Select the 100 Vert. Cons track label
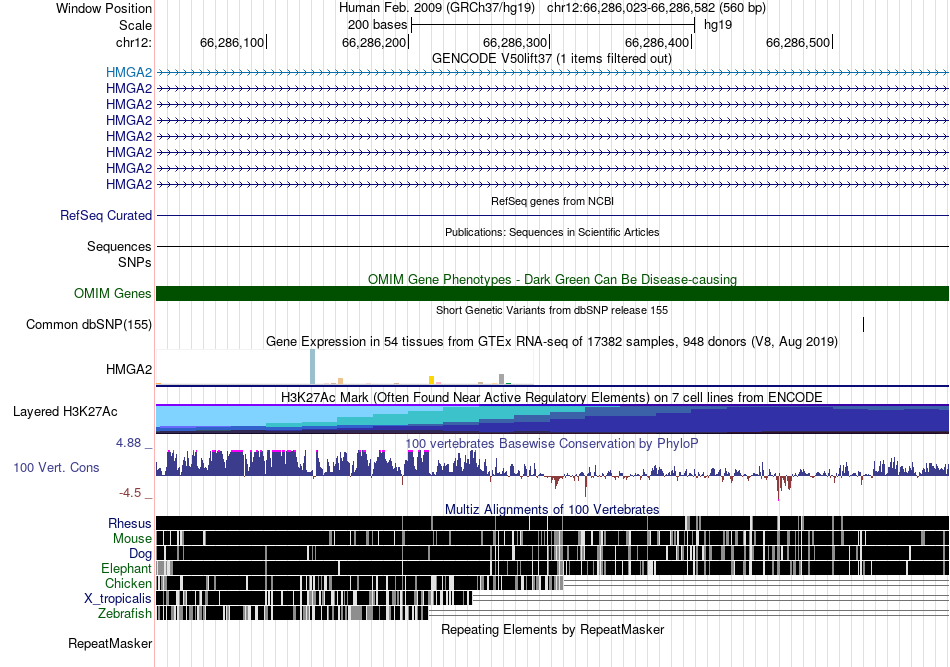The image size is (950, 667). pos(56,468)
